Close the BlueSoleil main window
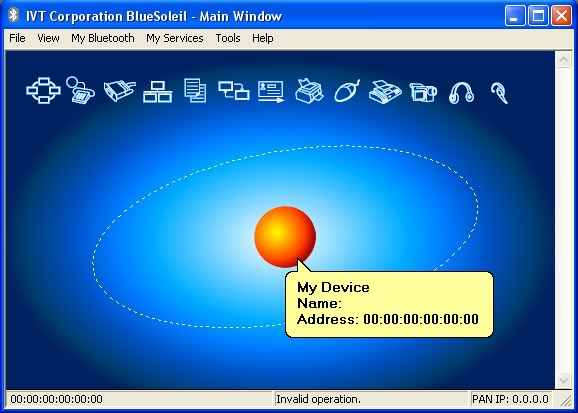The height and width of the screenshot is (413, 578). click(561, 16)
